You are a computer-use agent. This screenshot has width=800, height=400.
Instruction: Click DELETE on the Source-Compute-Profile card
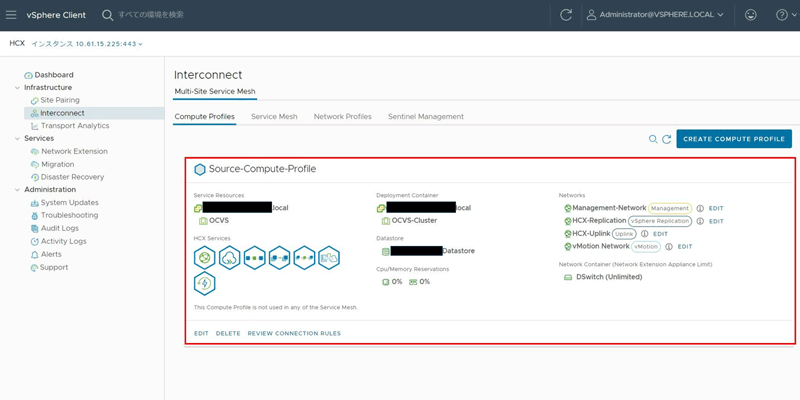coord(228,334)
